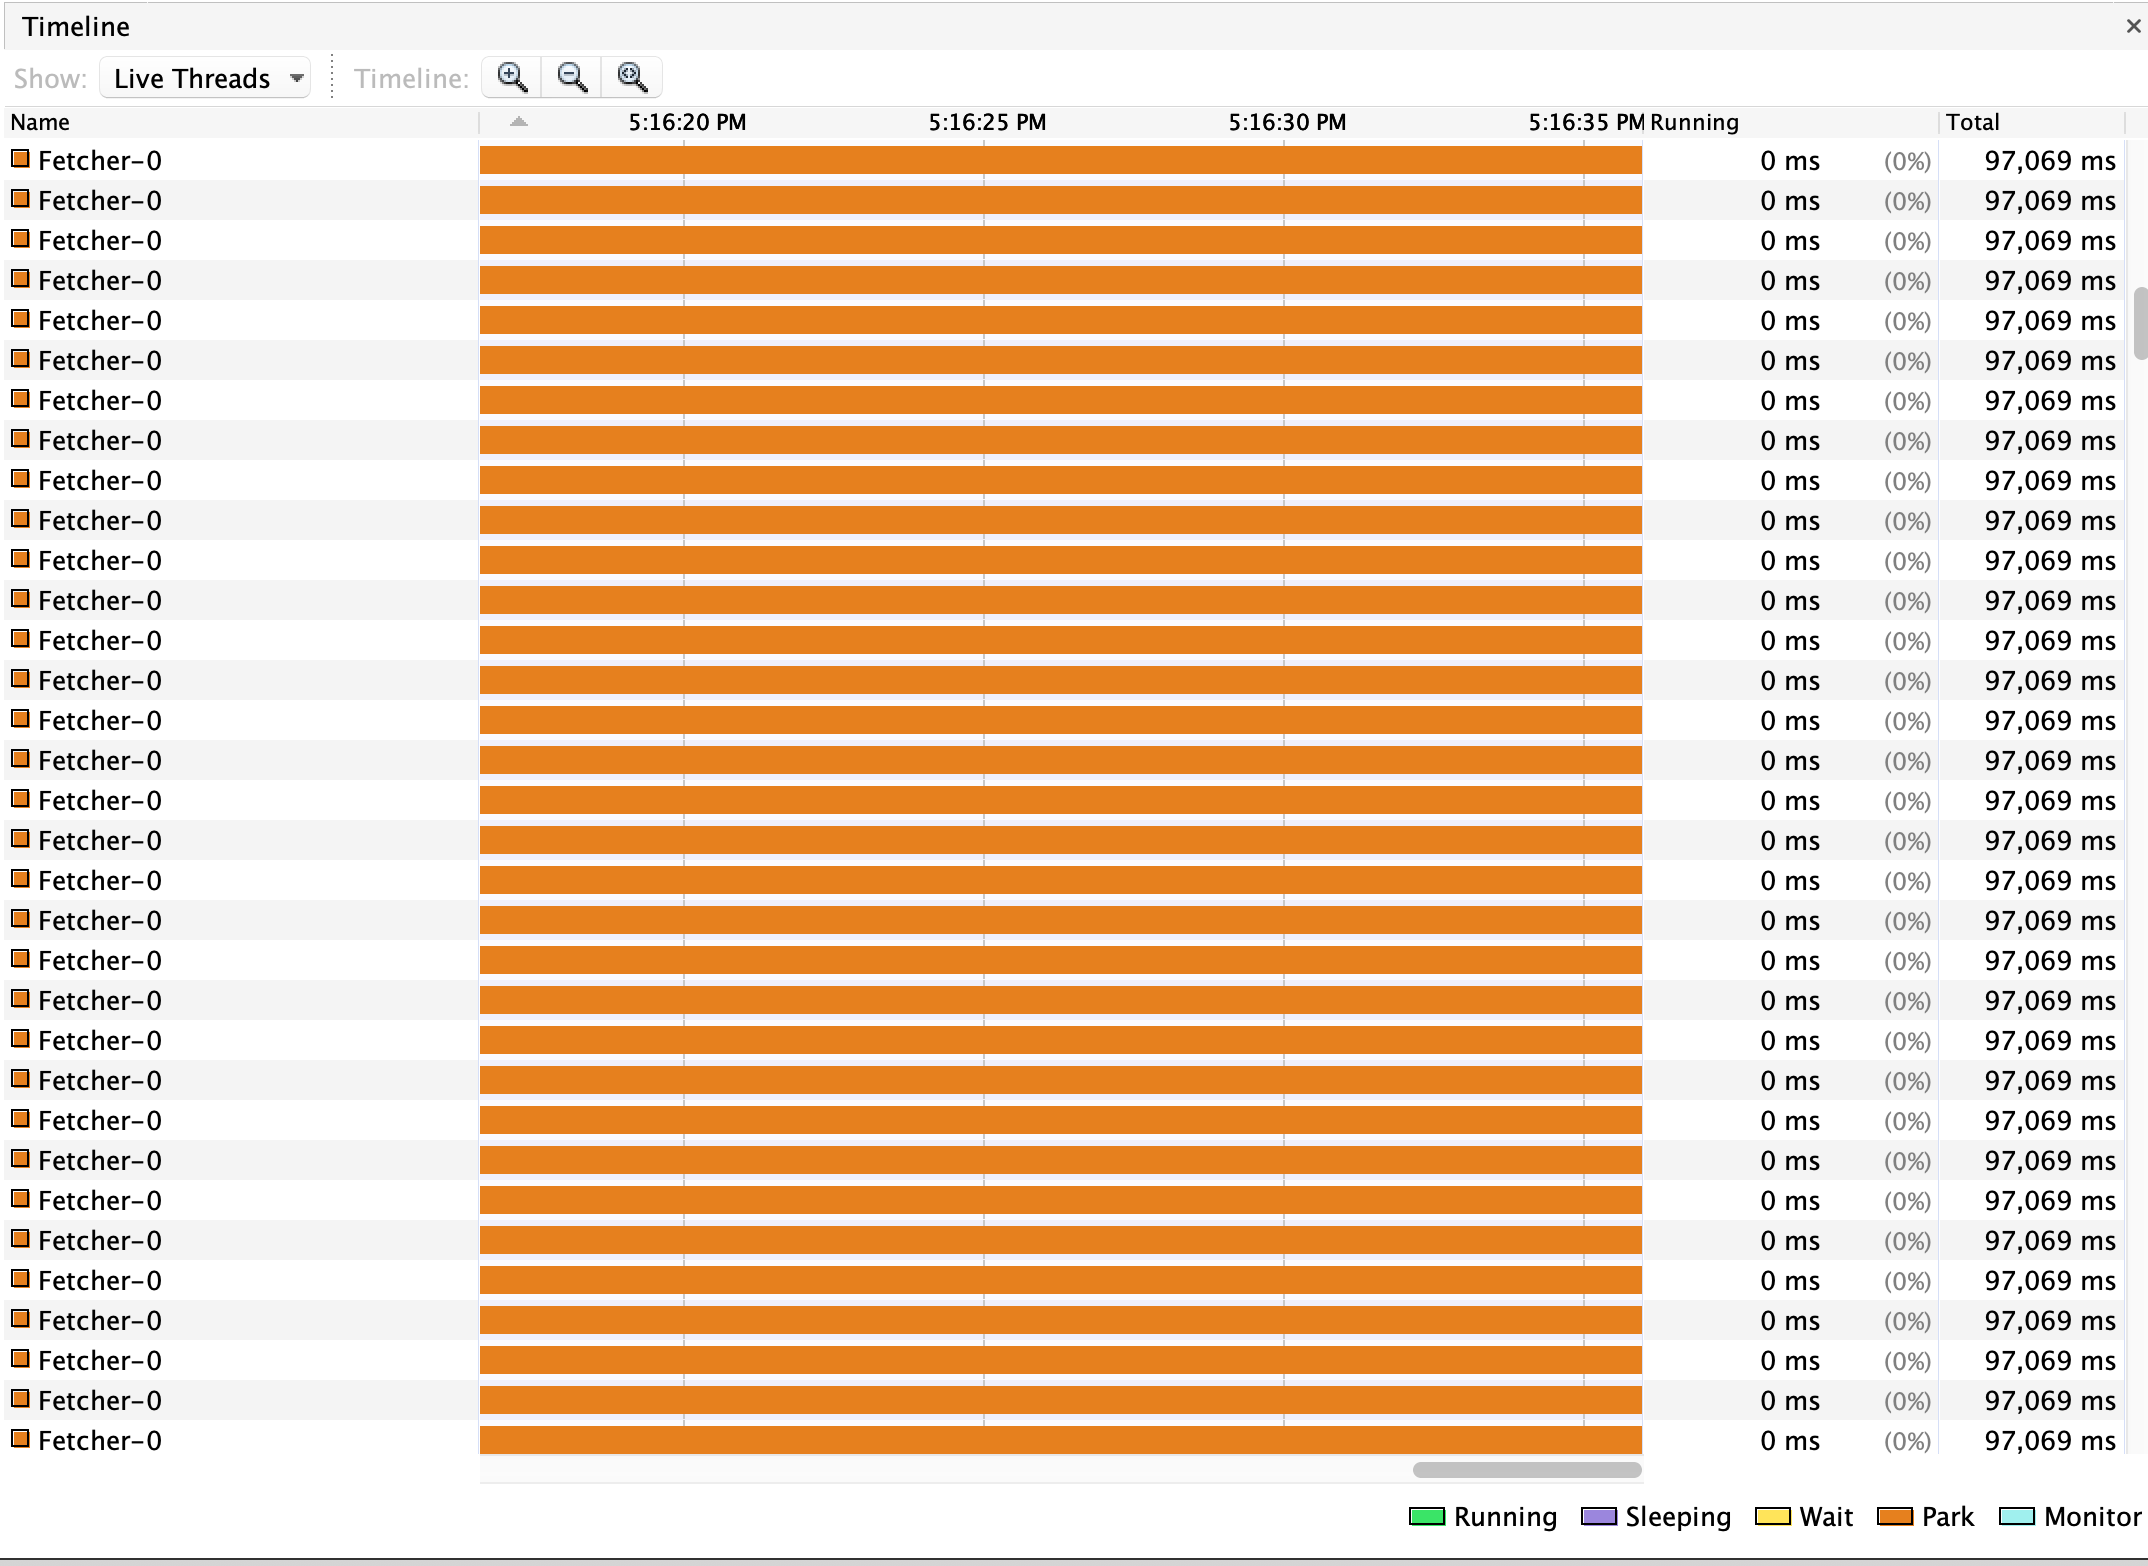Click the Running column header
Viewport: 2148px width, 1566px height.
point(1695,121)
